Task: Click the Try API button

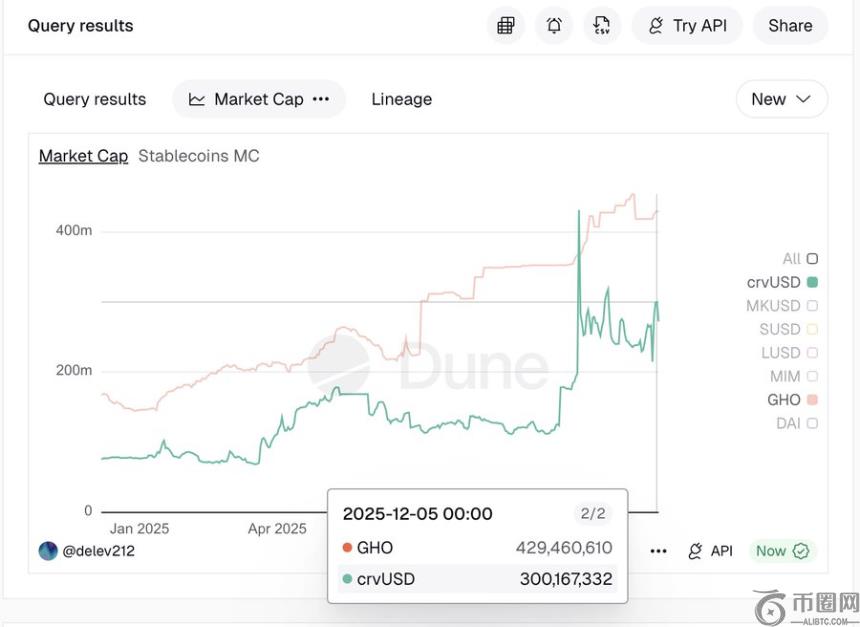Action: click(x=687, y=26)
